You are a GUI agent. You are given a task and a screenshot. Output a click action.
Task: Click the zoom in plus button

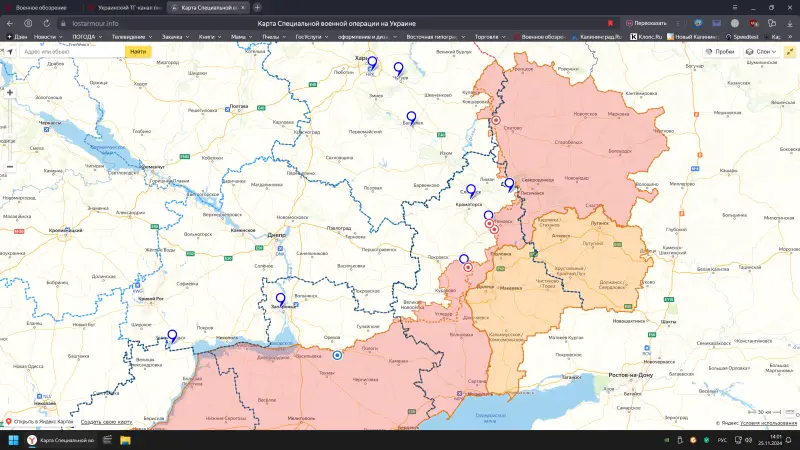pyautogui.click(x=10, y=92)
